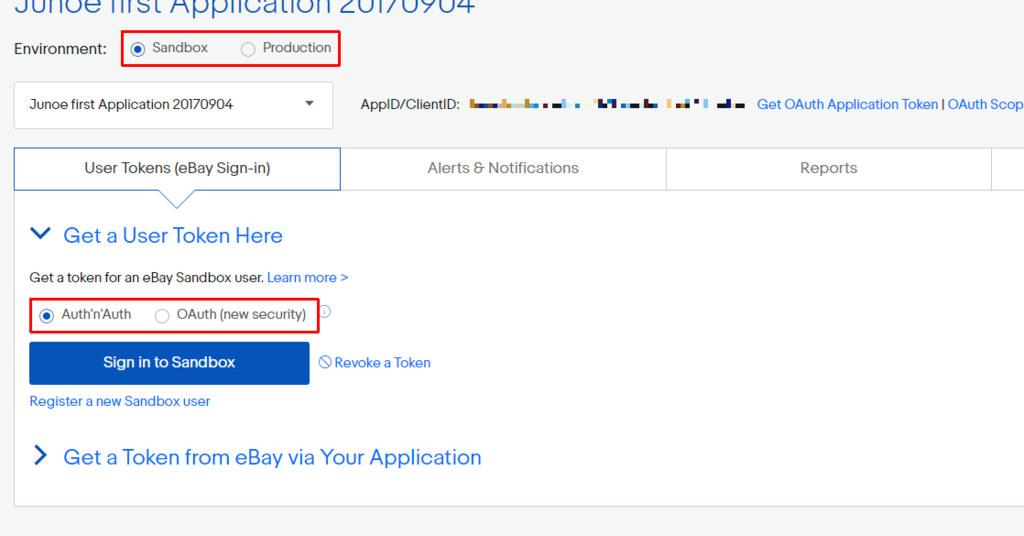This screenshot has width=1024, height=536.
Task: Click the Revoke a Token link
Action: coord(382,363)
